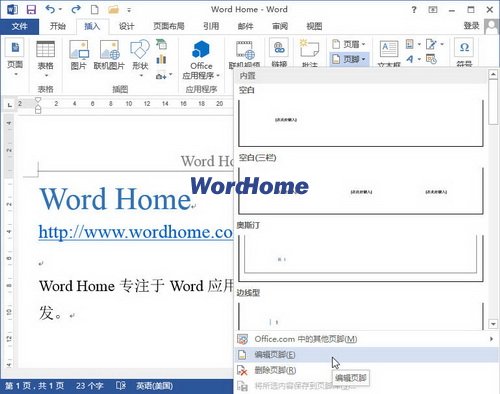Click the gallery scroll down arrow

pos(493,324)
